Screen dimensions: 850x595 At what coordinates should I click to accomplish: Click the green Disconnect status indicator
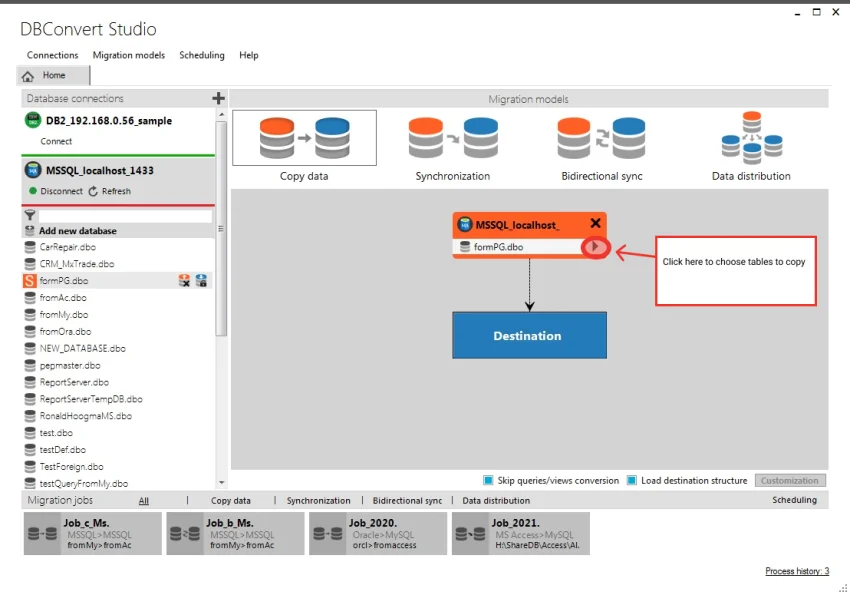point(33,191)
